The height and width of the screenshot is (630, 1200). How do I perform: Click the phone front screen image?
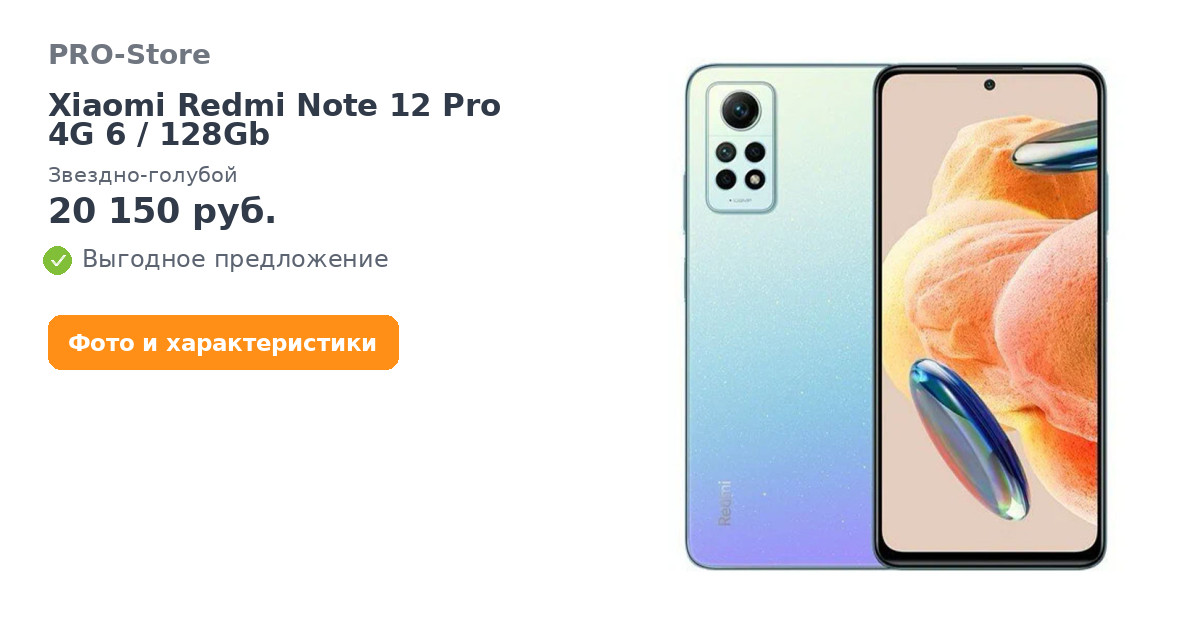989,317
